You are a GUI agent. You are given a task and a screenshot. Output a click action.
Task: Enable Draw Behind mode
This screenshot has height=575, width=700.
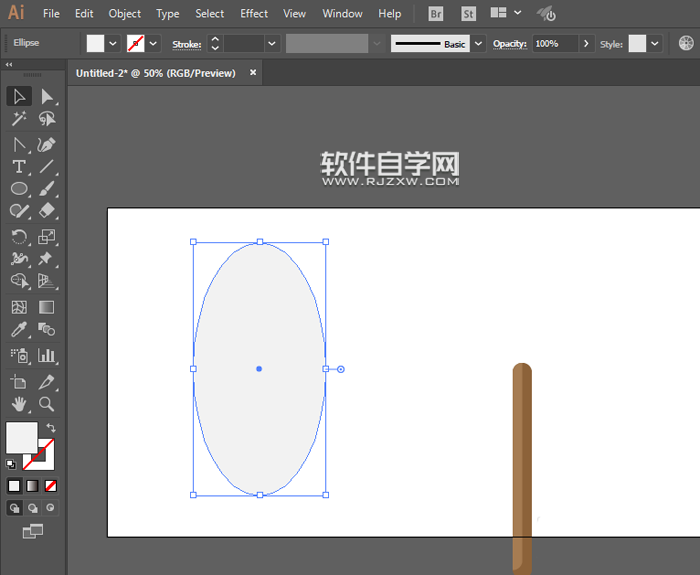pos(33,508)
